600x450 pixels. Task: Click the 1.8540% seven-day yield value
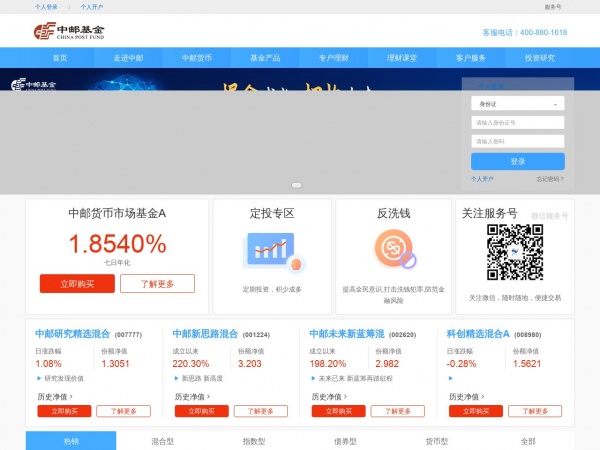click(x=117, y=244)
